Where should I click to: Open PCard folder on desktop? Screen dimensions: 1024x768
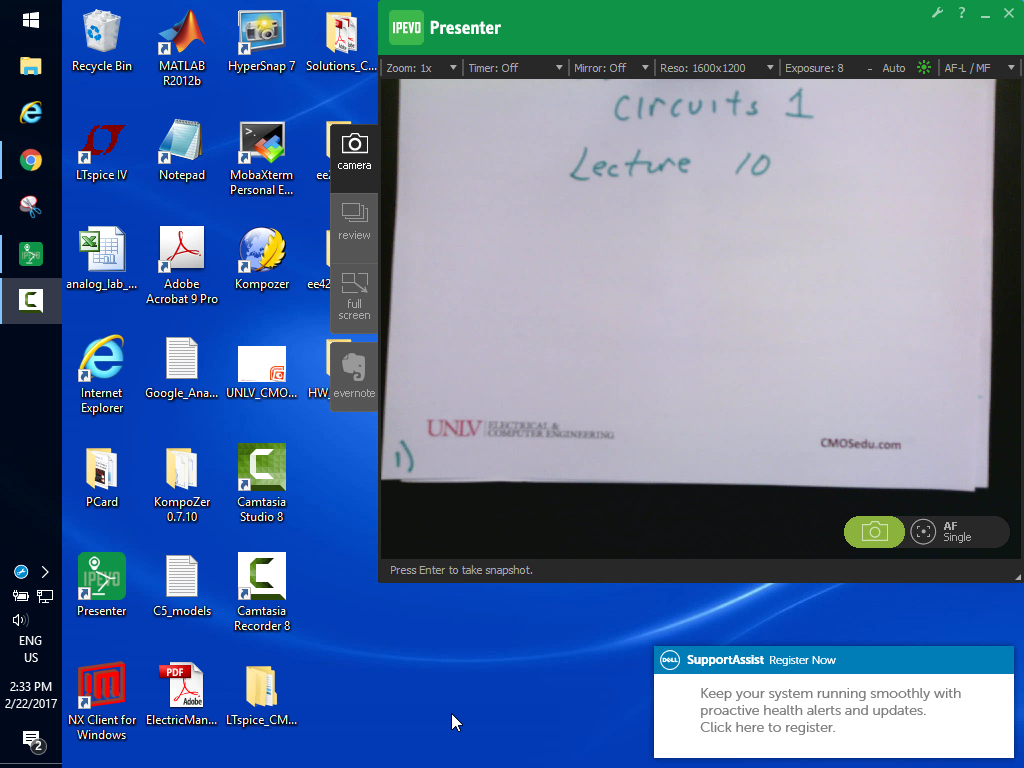pyautogui.click(x=101, y=477)
